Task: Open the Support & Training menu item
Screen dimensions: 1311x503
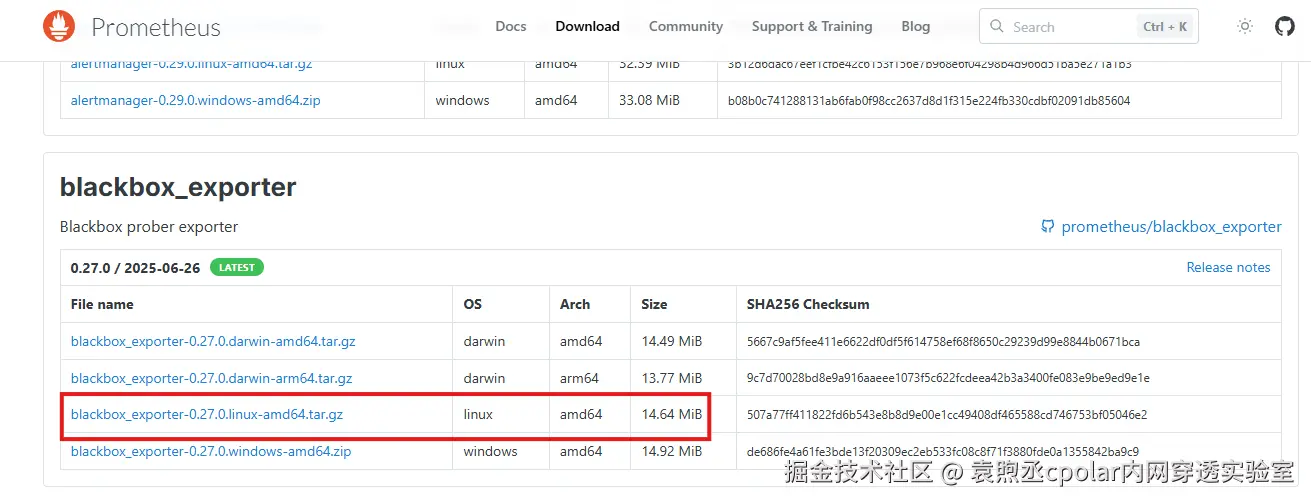Action: coord(812,27)
